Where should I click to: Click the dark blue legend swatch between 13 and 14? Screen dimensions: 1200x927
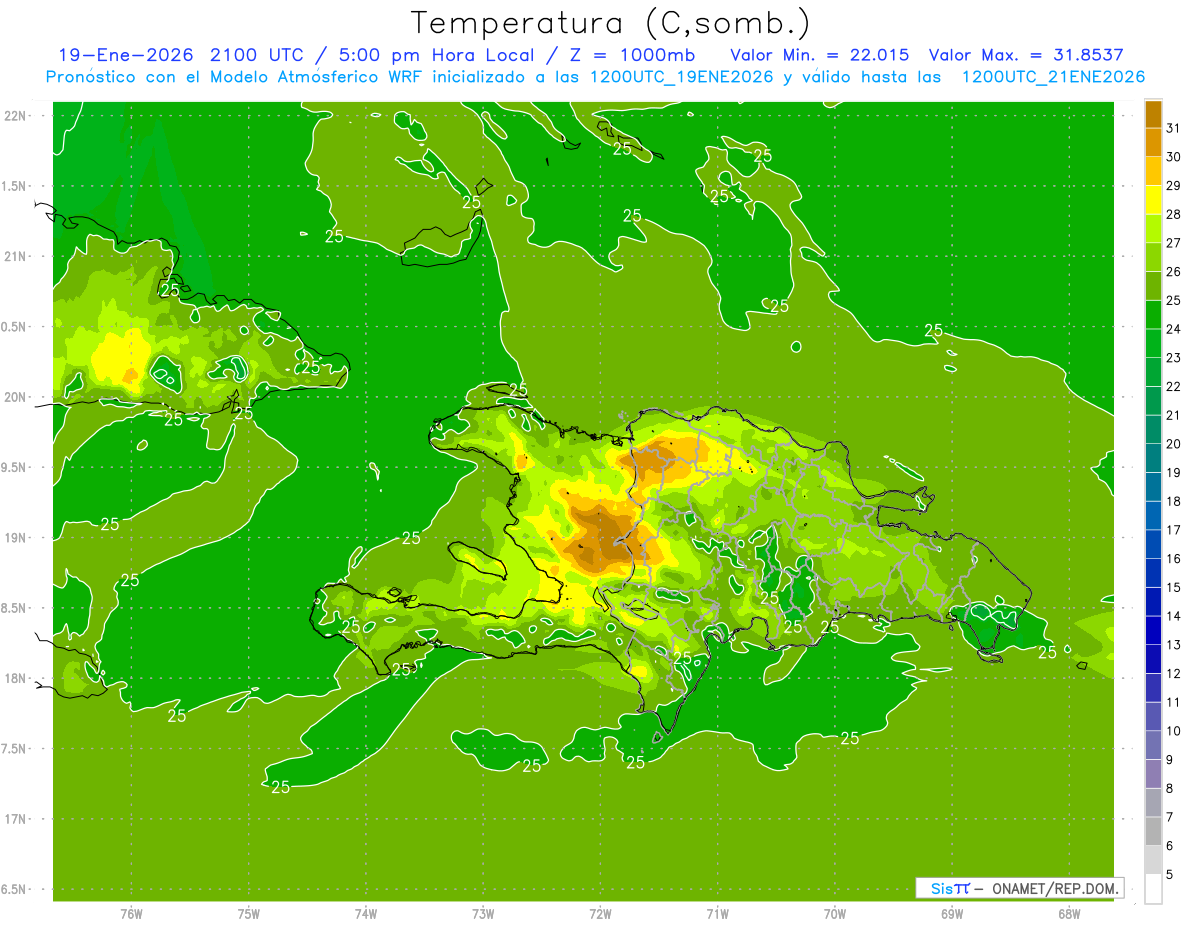click(x=1153, y=630)
